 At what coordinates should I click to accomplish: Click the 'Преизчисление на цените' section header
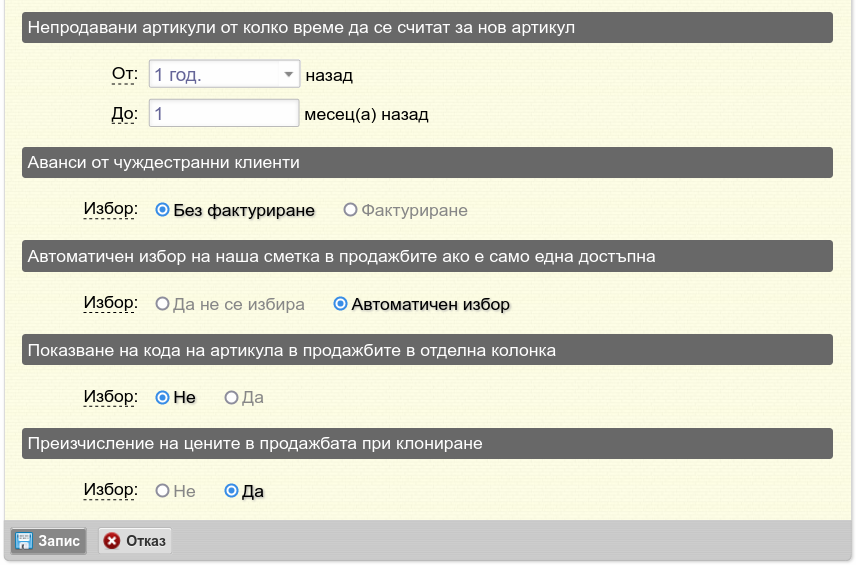427,443
